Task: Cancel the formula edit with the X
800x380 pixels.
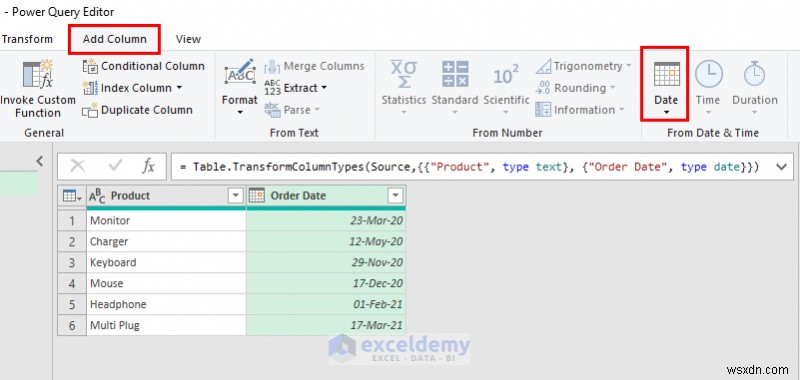Action: point(78,166)
